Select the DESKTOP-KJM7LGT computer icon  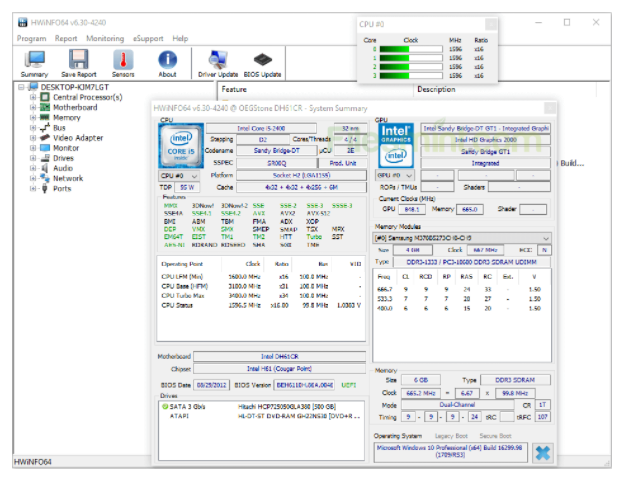34,87
